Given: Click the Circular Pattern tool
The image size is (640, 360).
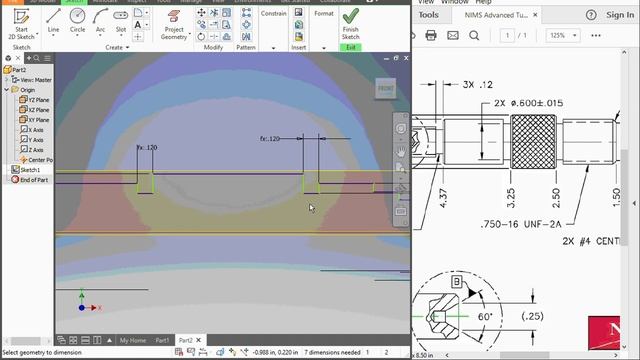Looking at the screenshot, I should pos(246,24).
